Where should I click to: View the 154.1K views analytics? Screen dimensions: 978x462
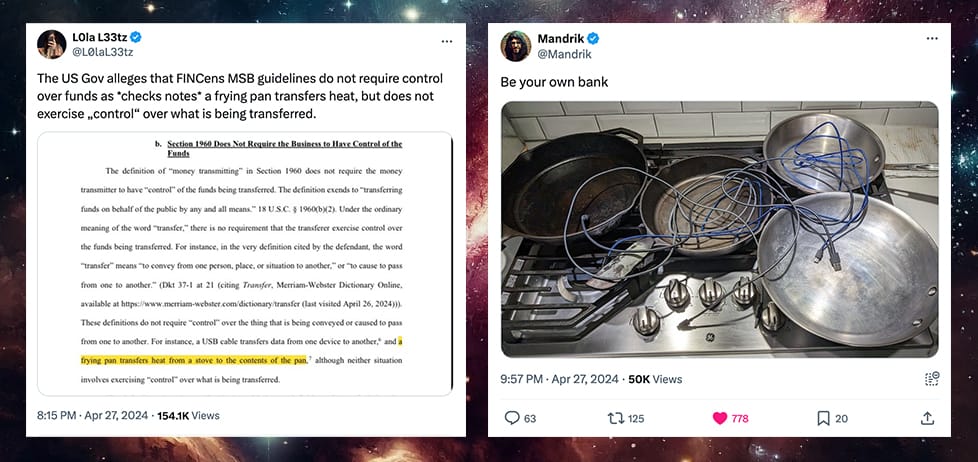(x=190, y=415)
